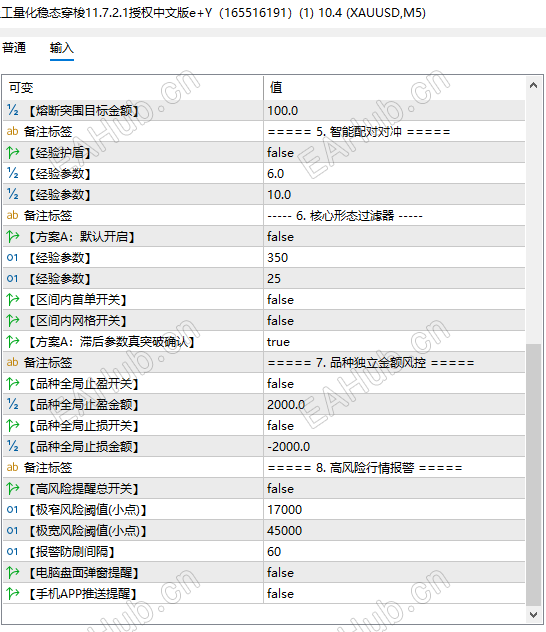Open value dropdown for 【区间内网格开关】
Image resolution: width=546 pixels, height=632 pixels.
[394, 321]
